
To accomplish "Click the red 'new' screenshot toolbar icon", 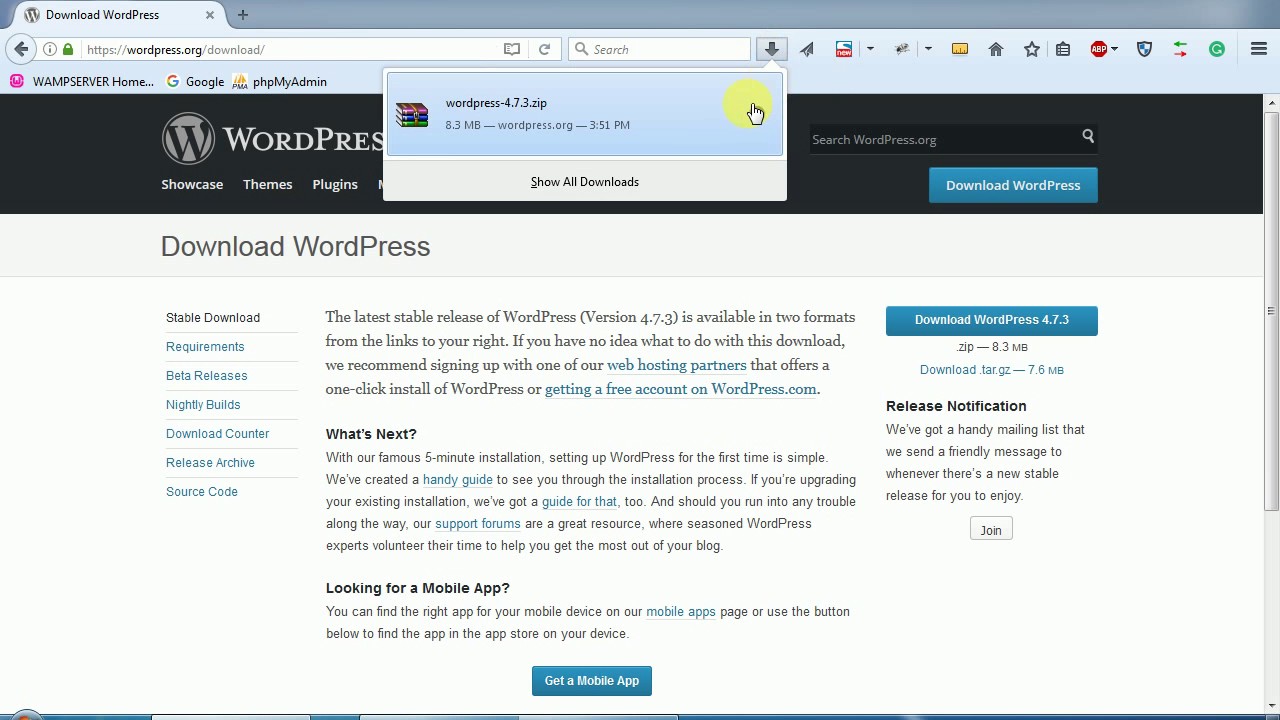I will [844, 49].
